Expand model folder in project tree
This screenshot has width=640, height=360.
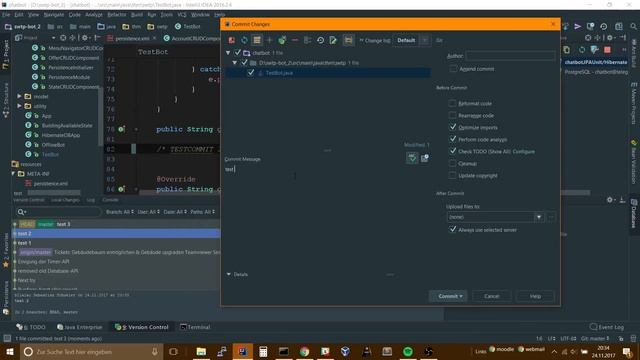tap(19, 96)
